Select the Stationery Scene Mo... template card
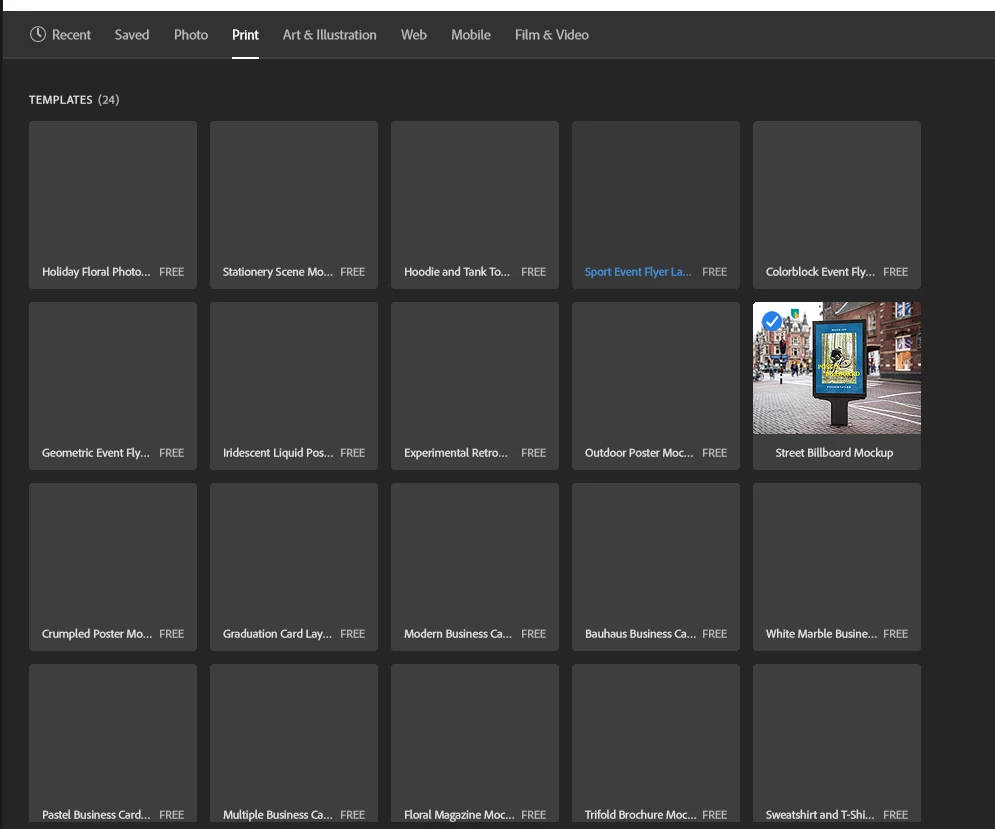 click(x=294, y=205)
